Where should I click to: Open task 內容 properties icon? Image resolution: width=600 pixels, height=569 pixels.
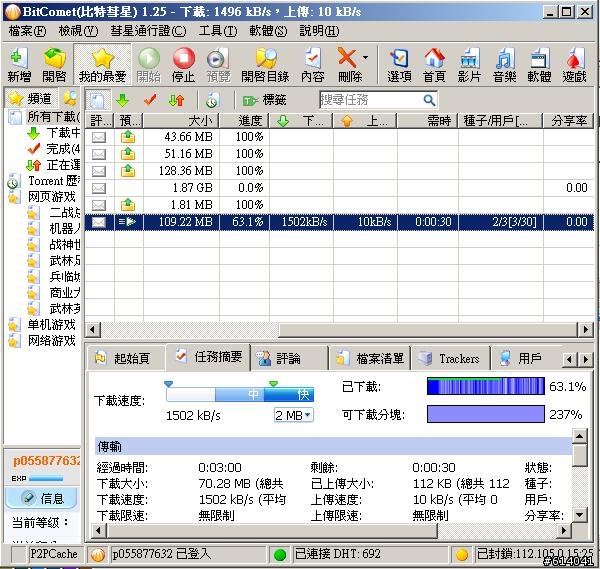coord(313,65)
